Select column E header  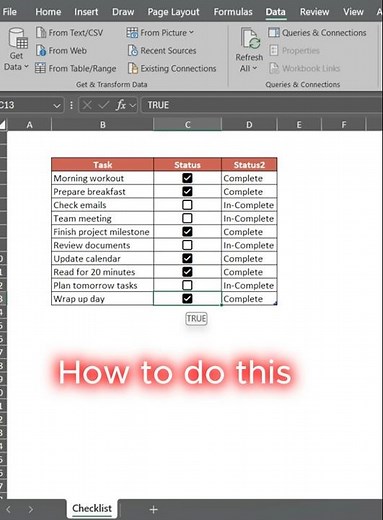(x=299, y=125)
